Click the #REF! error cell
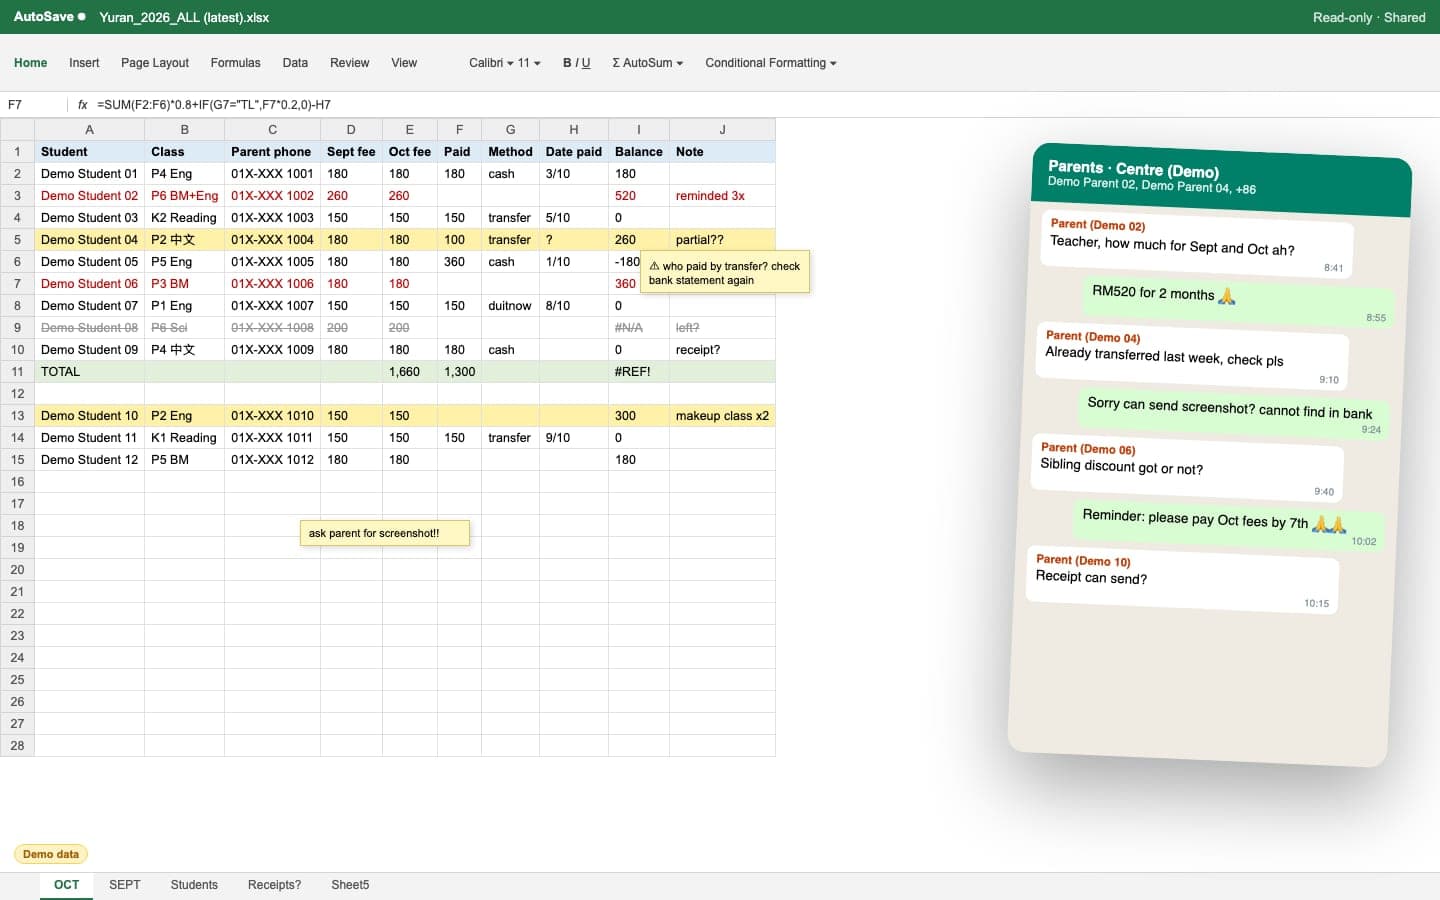This screenshot has height=900, width=1440. pos(638,371)
